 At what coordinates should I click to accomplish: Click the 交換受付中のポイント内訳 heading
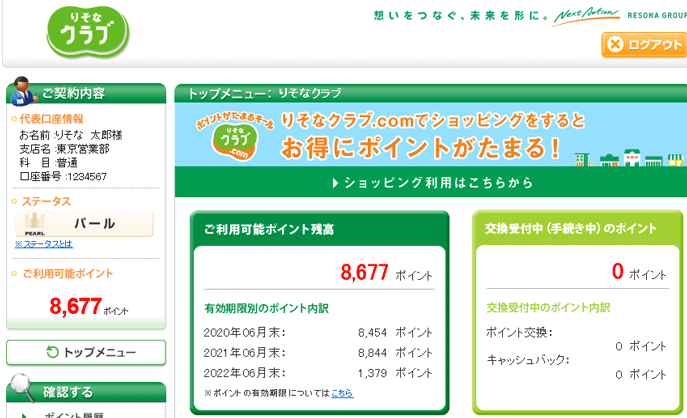[x=548, y=308]
